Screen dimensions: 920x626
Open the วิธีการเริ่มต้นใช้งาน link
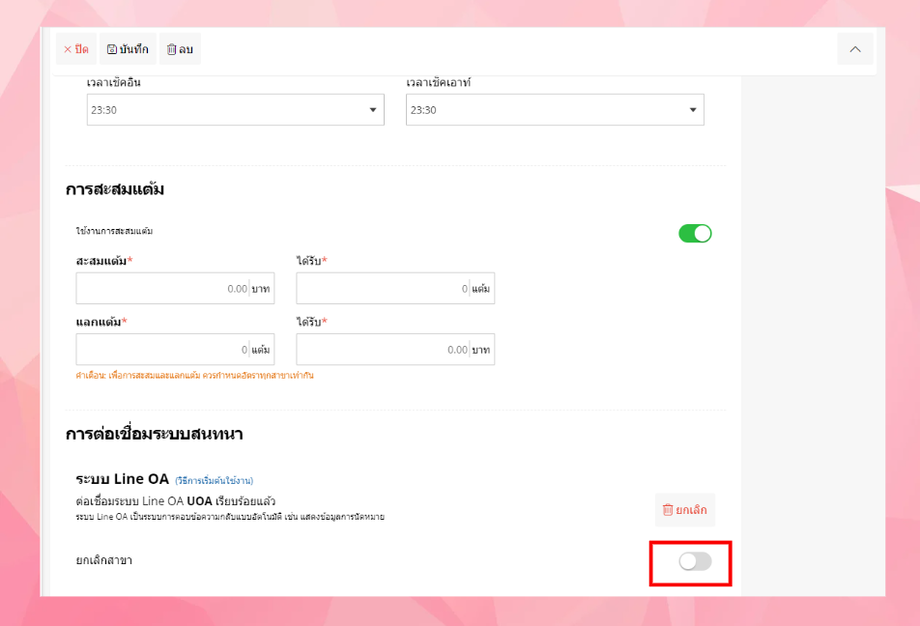(x=214, y=481)
